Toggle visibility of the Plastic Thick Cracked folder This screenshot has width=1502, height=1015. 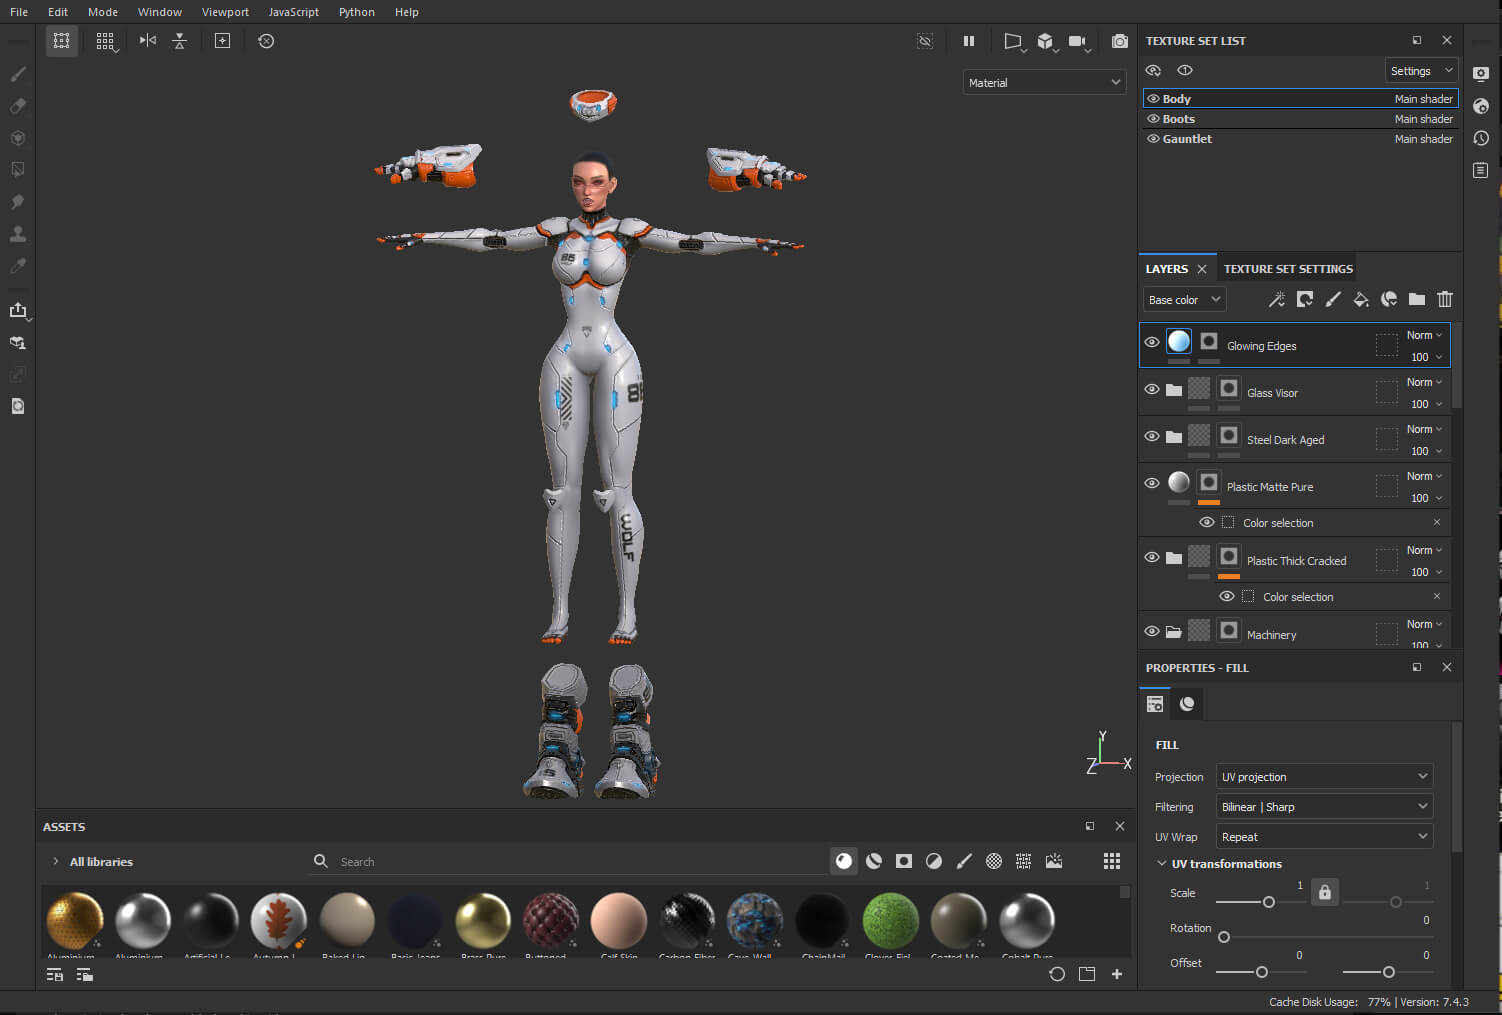1152,557
